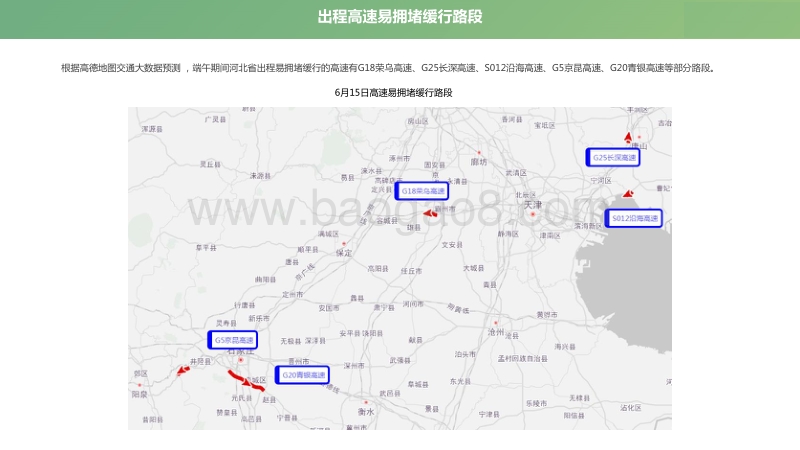Click the 灵丘县 label on map
Screen dimensions: 800x450
coord(210,164)
